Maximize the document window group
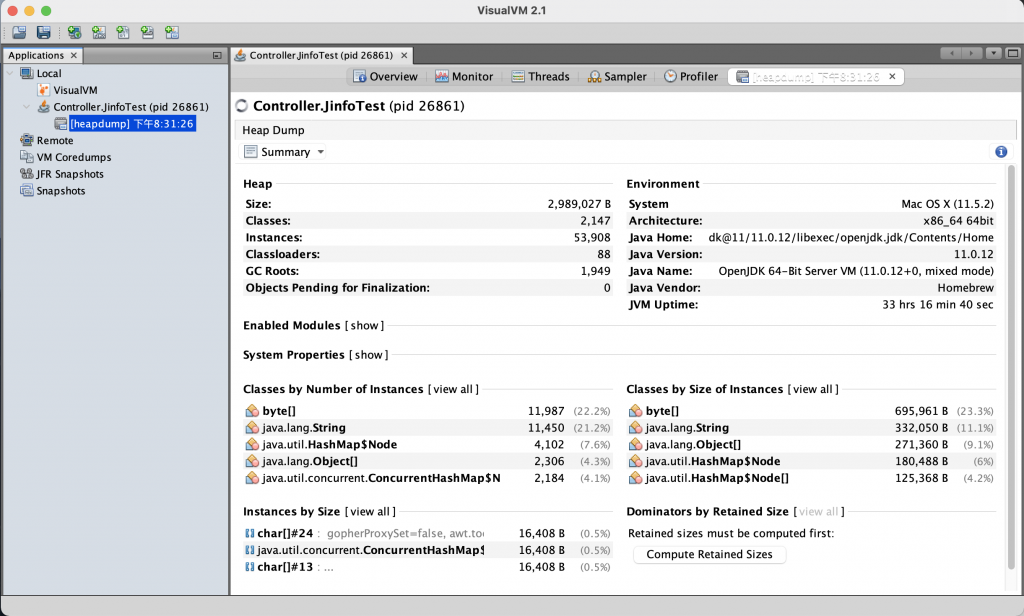Screen dimensions: 1024x616 click(x=1013, y=54)
